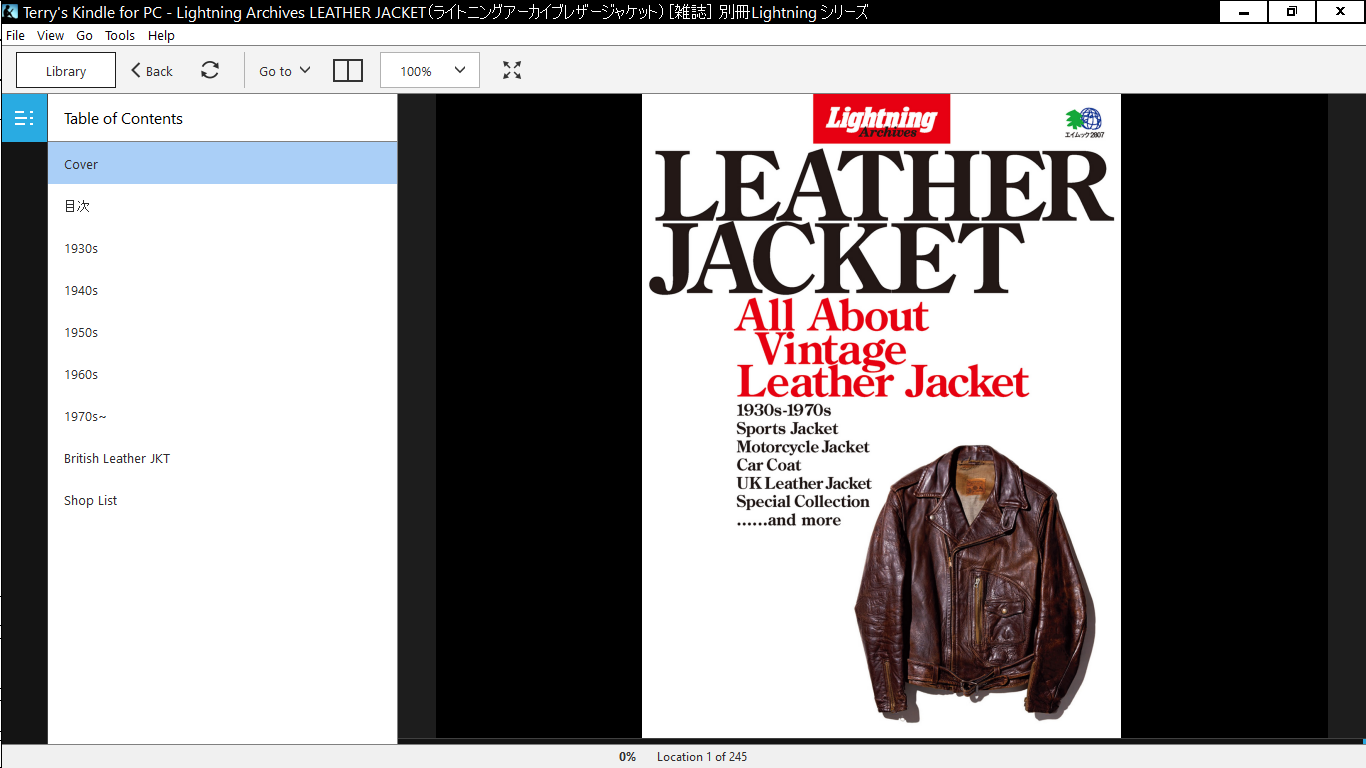Go to the 1950s chapter

[x=222, y=332]
